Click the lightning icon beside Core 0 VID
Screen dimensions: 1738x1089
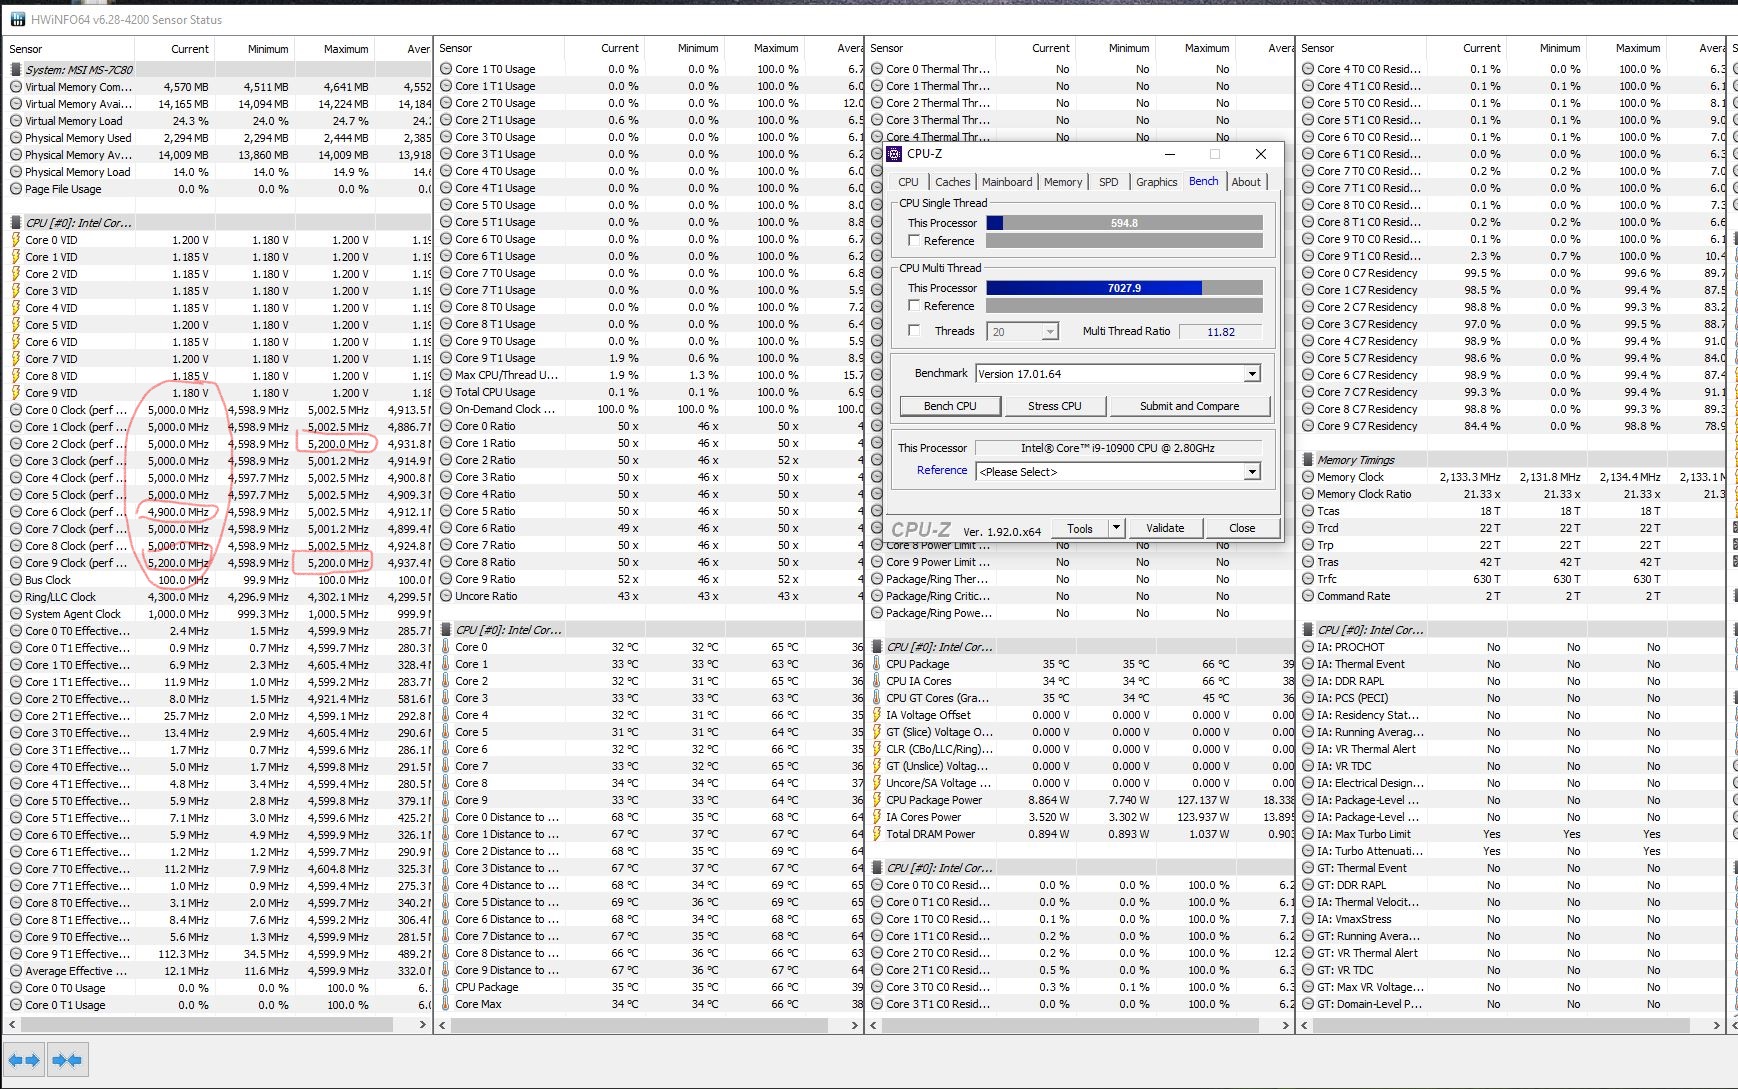click(x=16, y=240)
